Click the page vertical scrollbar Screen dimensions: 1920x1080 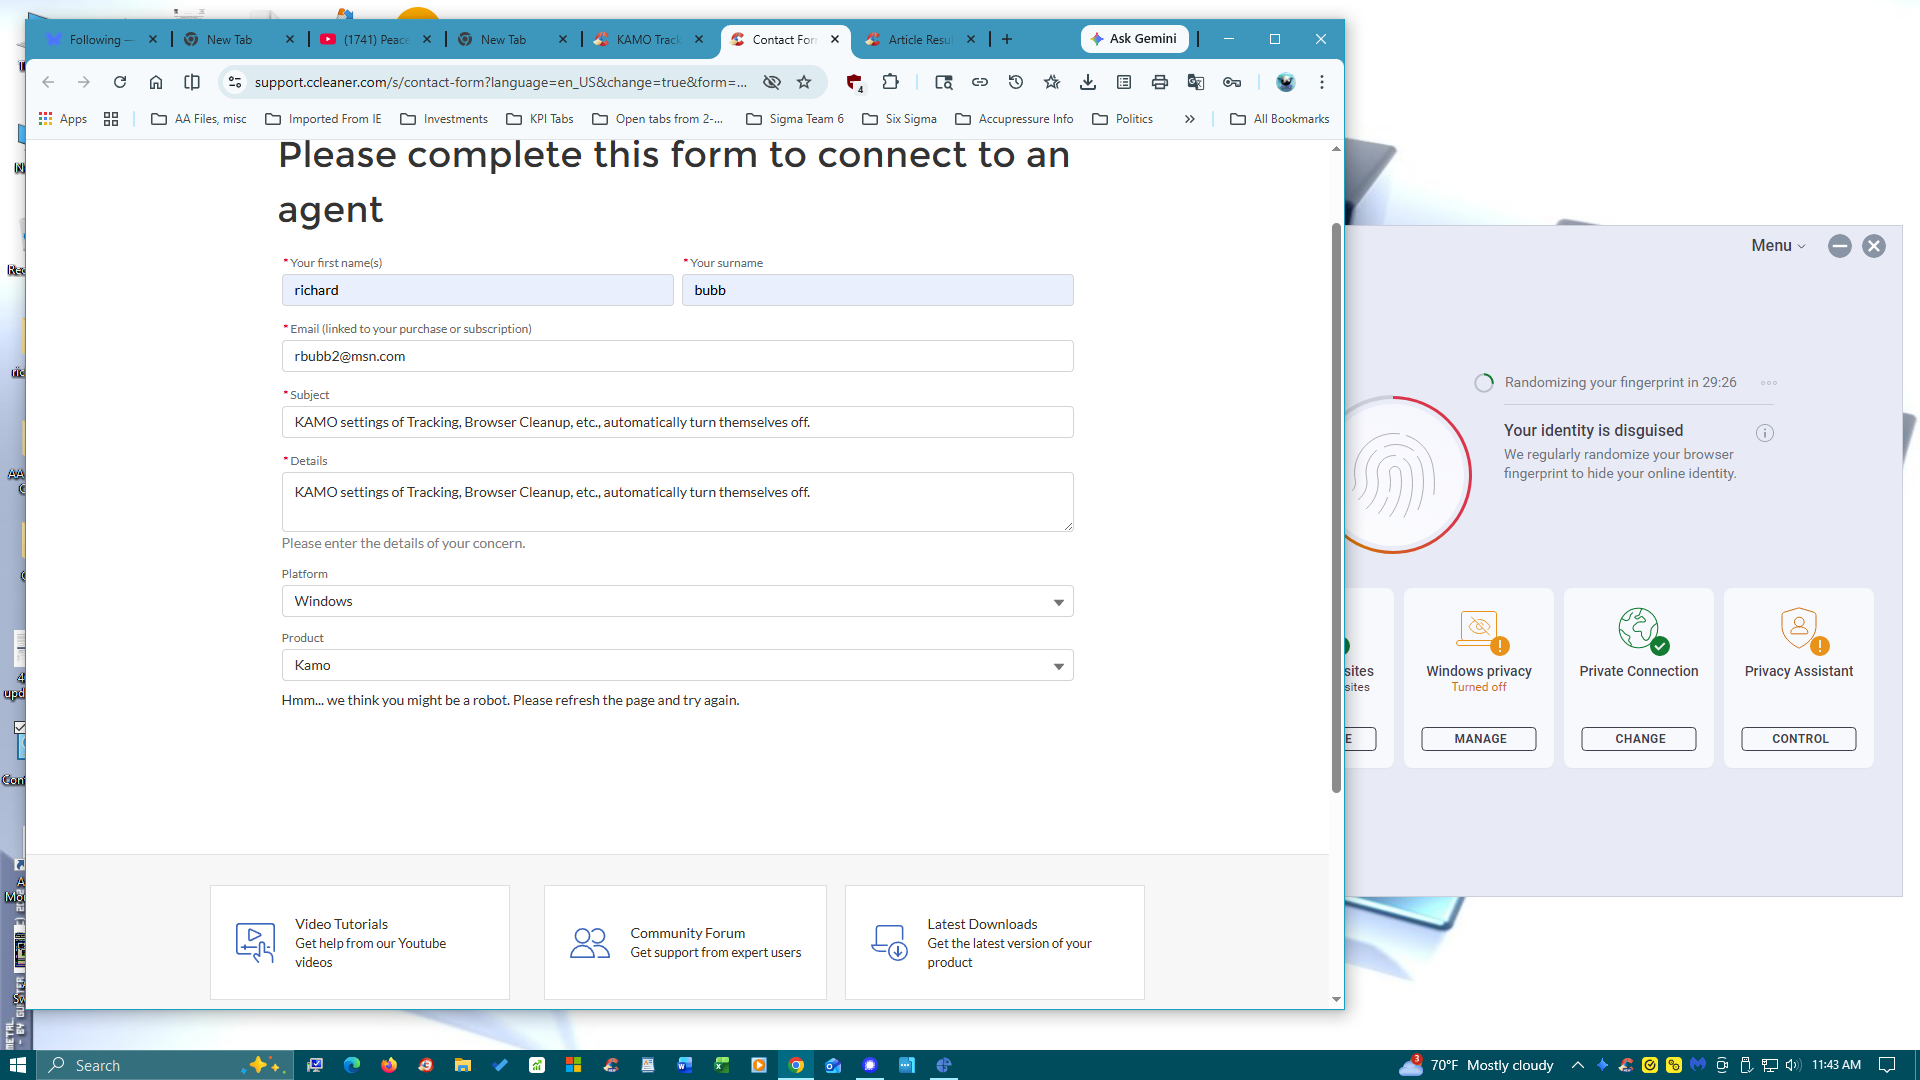coord(1336,500)
